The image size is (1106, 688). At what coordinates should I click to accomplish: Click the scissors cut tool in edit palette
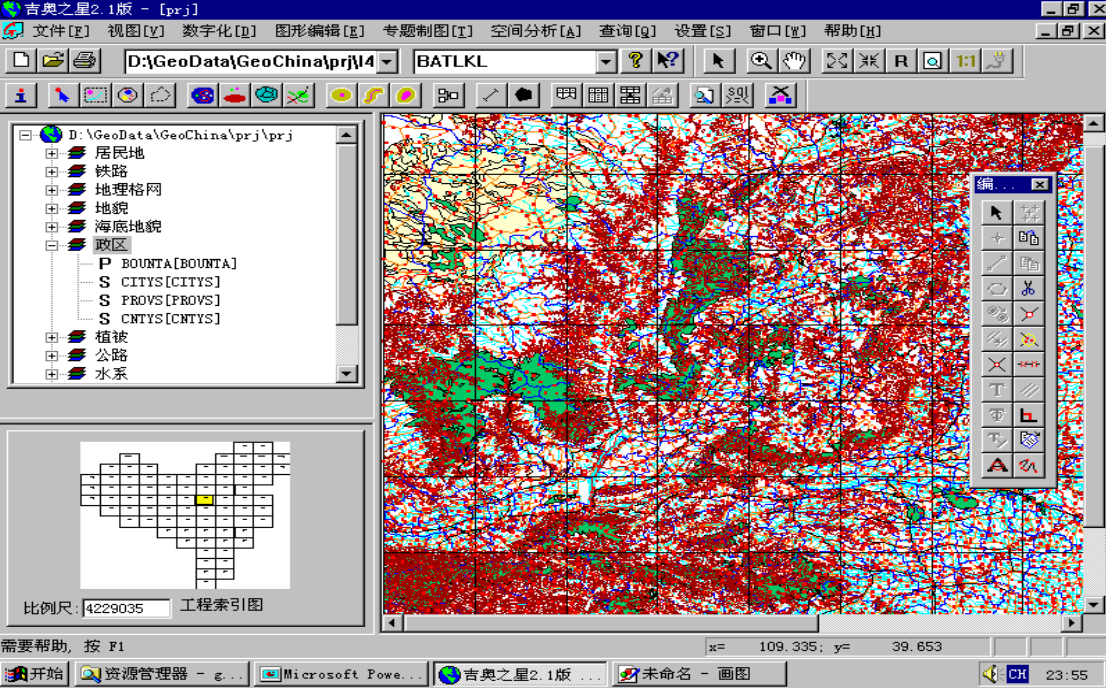point(1028,289)
